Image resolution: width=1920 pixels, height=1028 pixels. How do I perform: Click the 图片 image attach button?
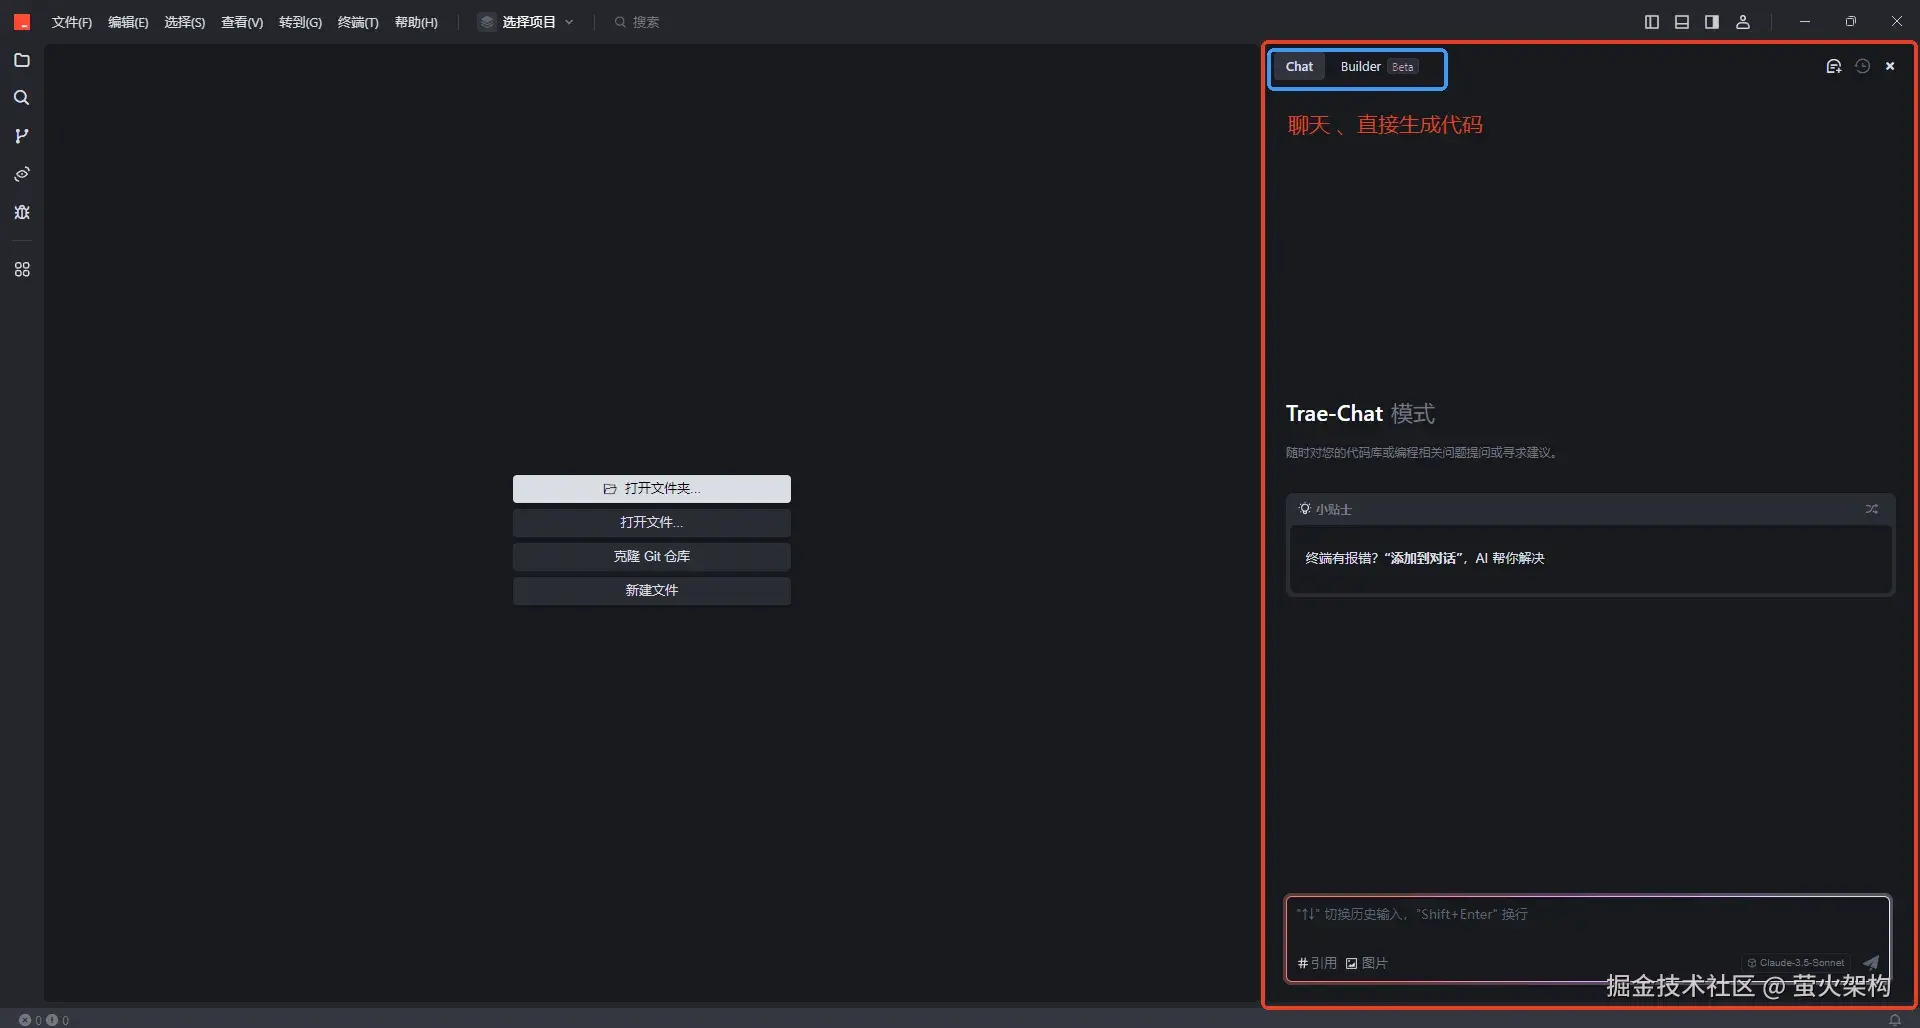(1366, 963)
